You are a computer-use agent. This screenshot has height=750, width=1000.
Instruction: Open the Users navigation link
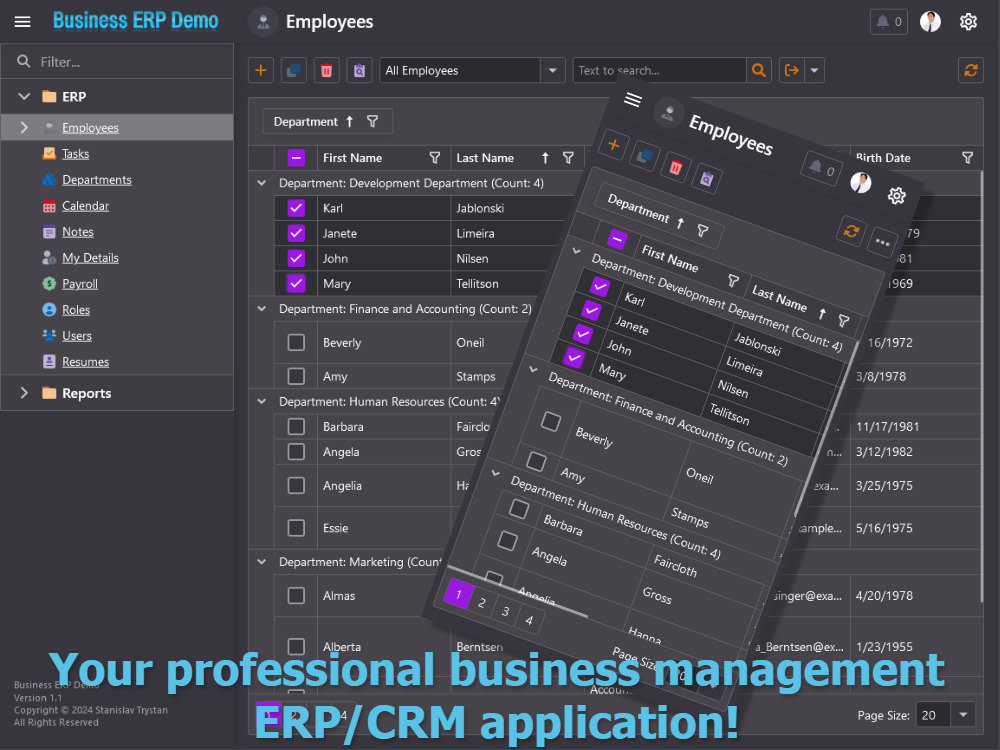77,335
